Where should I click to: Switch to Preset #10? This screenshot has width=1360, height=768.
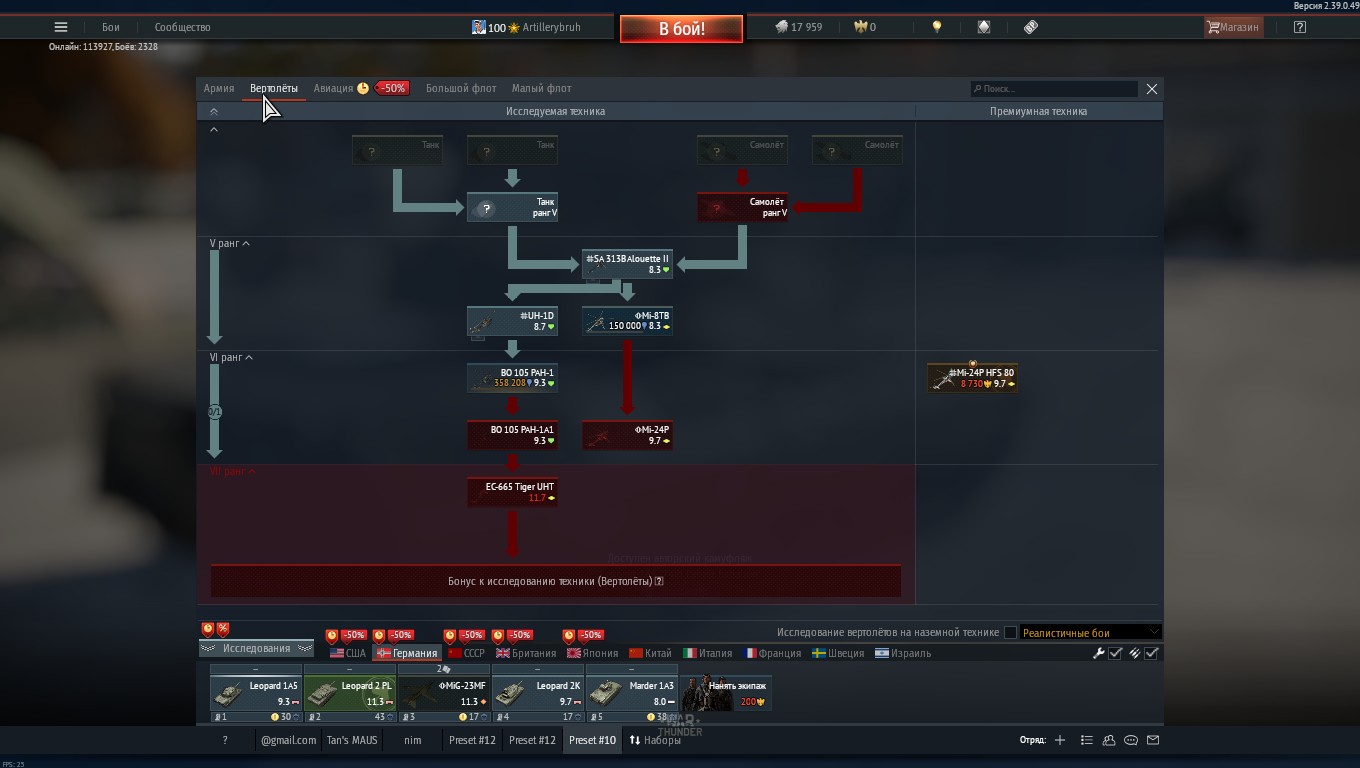(592, 740)
